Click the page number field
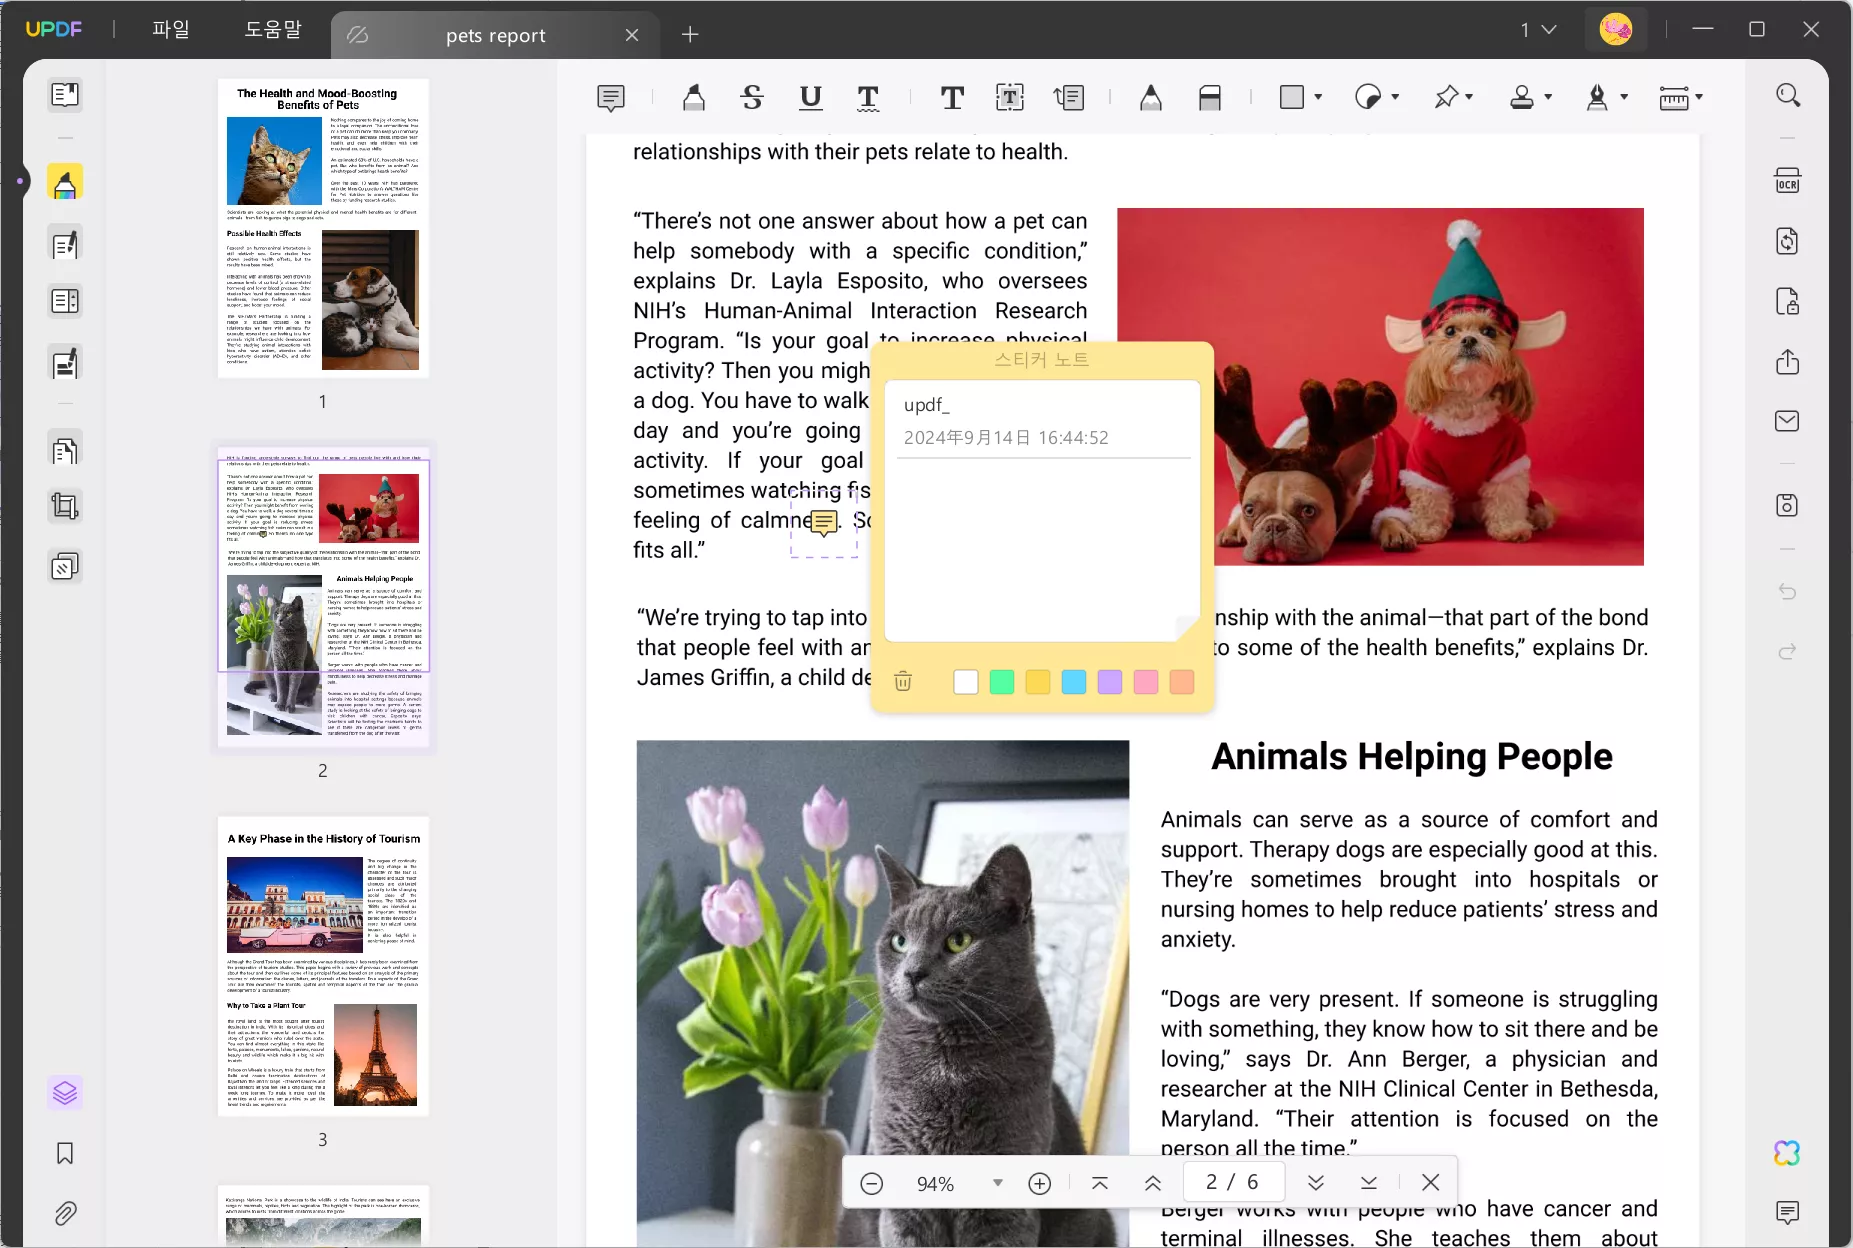Image resolution: width=1853 pixels, height=1248 pixels. point(1232,1182)
